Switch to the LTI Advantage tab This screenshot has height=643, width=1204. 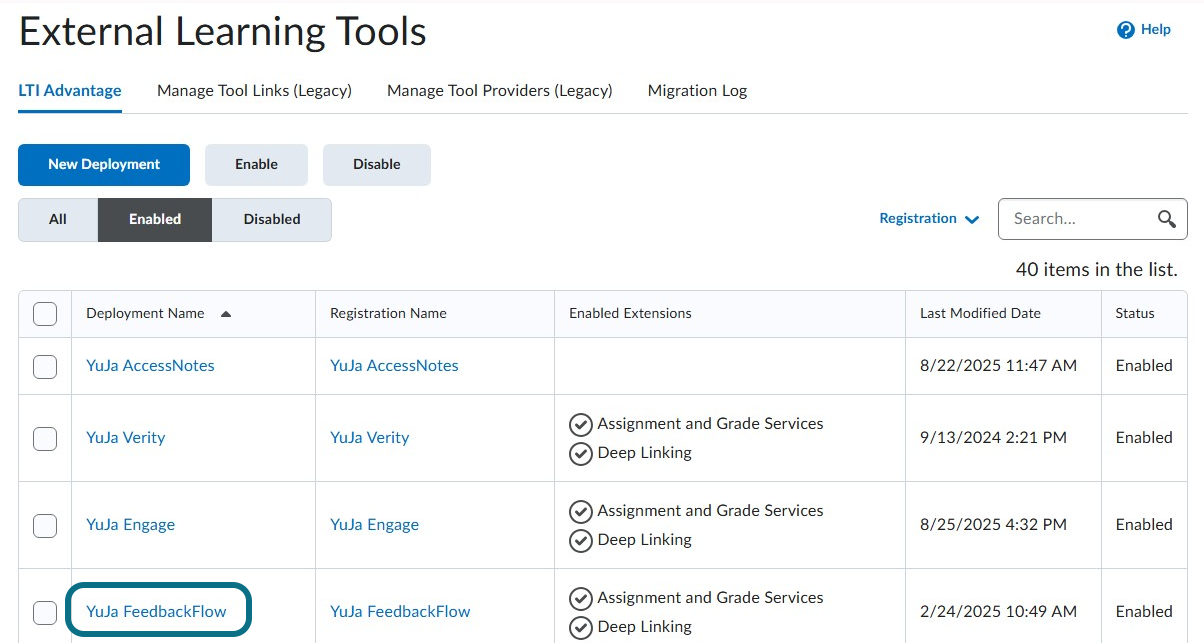[x=70, y=91]
